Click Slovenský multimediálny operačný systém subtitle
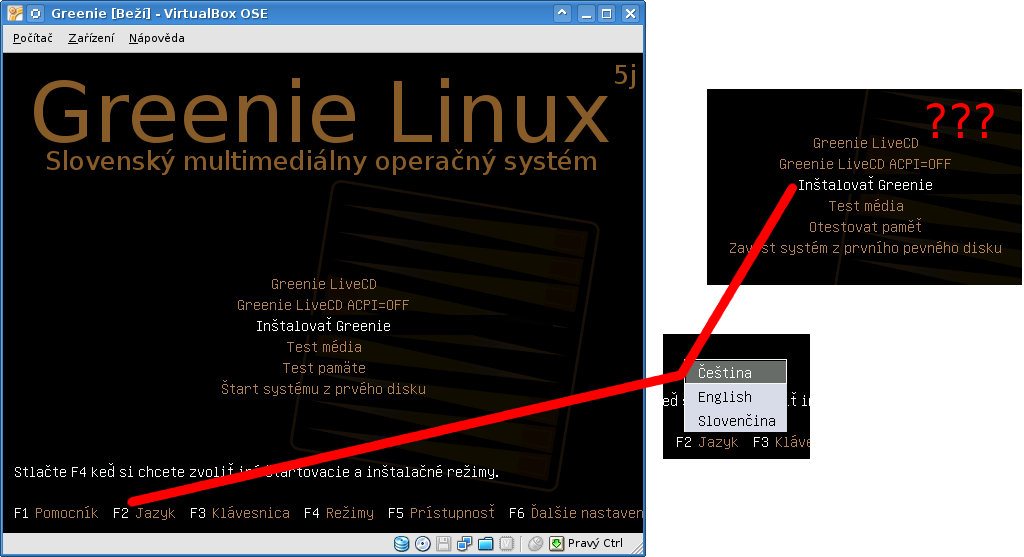This screenshot has height=557, width=1024. [x=321, y=161]
